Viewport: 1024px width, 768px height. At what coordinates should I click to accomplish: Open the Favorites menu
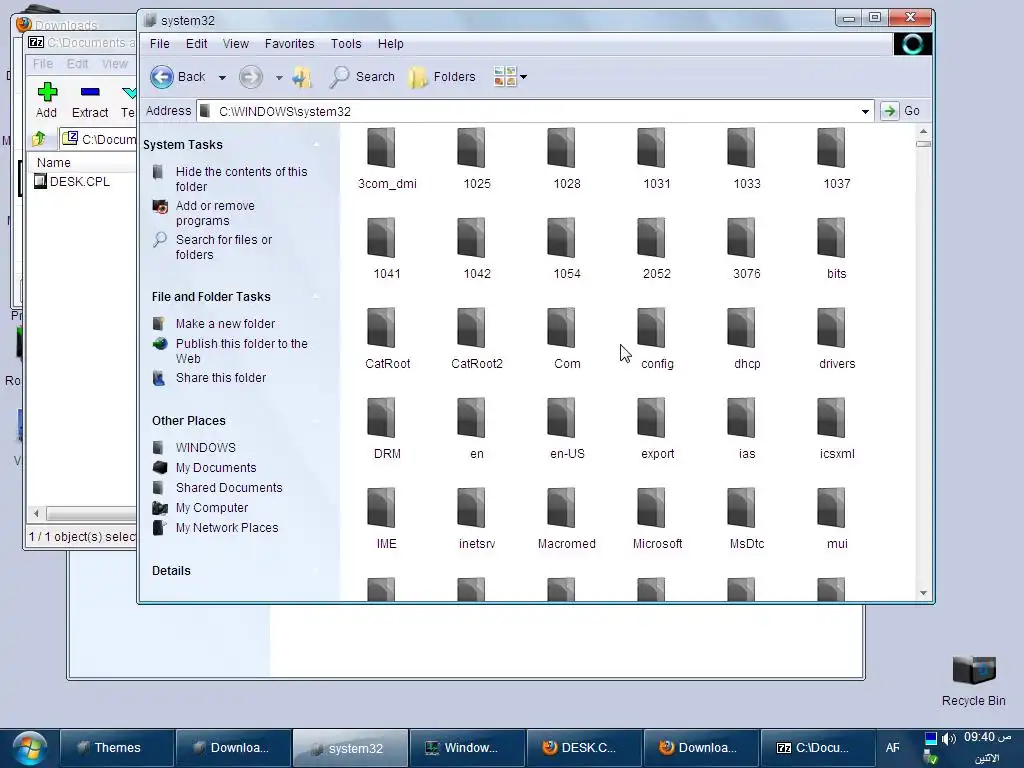click(289, 44)
